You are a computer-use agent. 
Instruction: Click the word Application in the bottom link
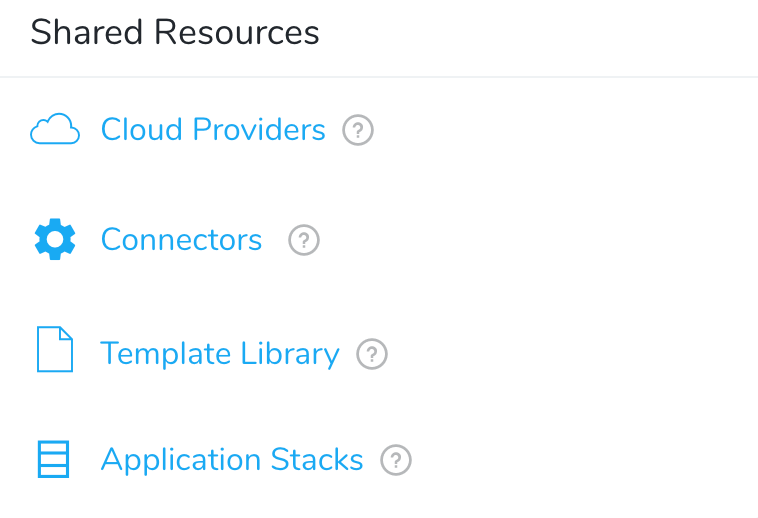[x=180, y=460]
